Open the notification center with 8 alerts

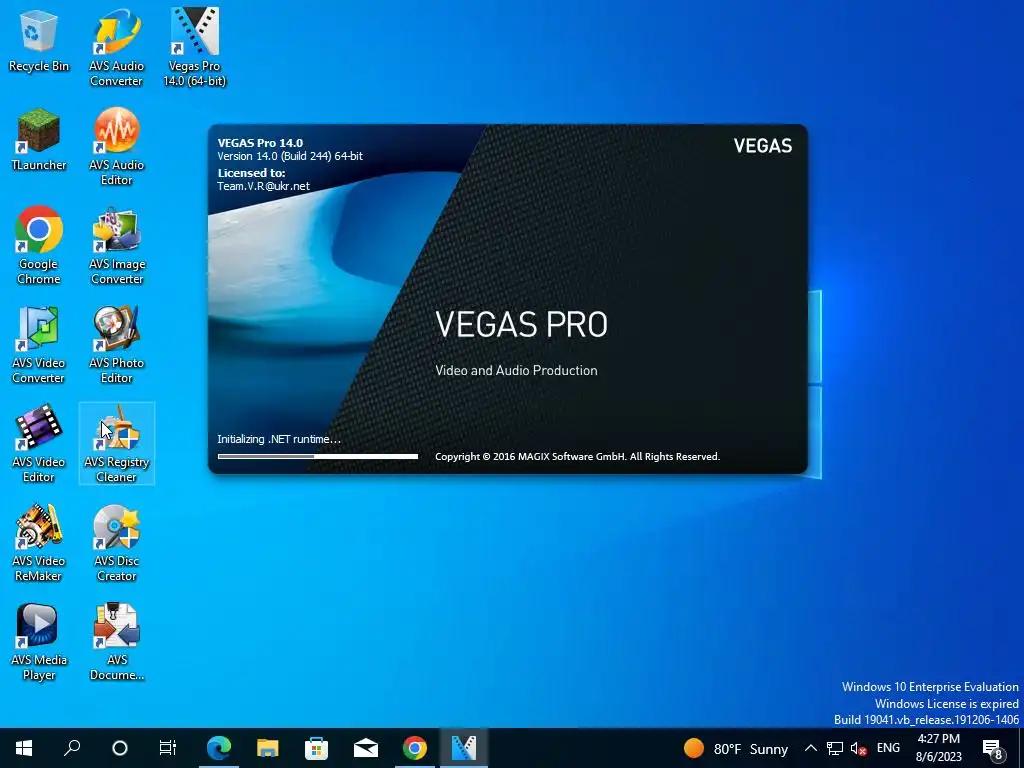click(x=993, y=749)
